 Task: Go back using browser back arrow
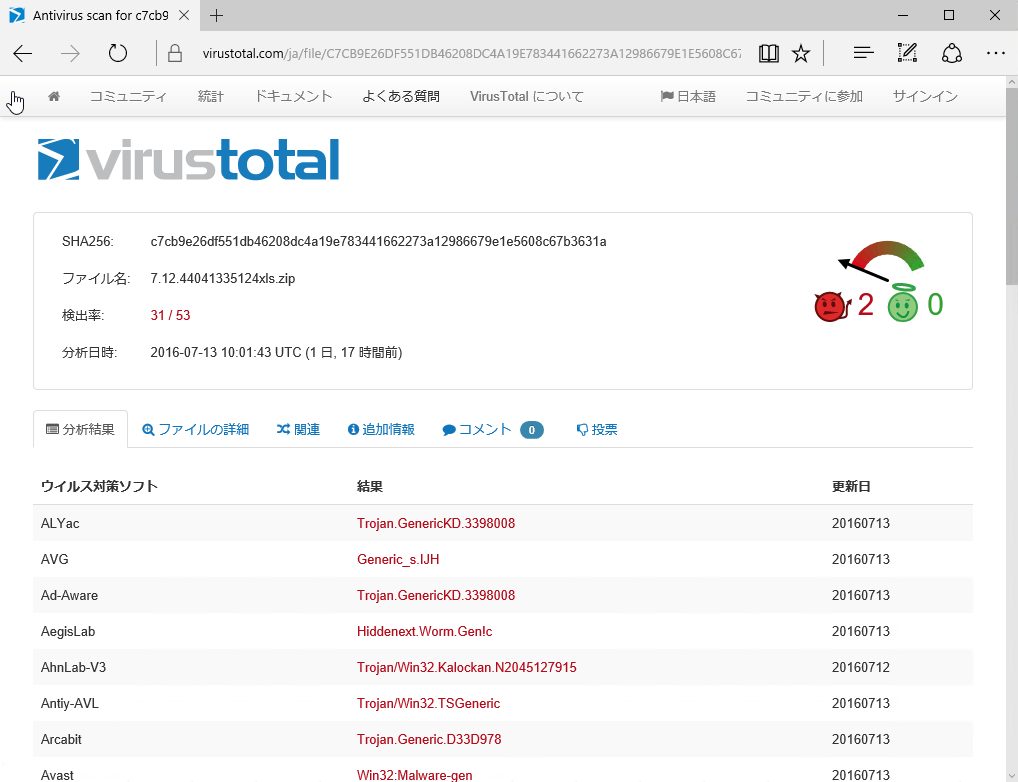[23, 53]
